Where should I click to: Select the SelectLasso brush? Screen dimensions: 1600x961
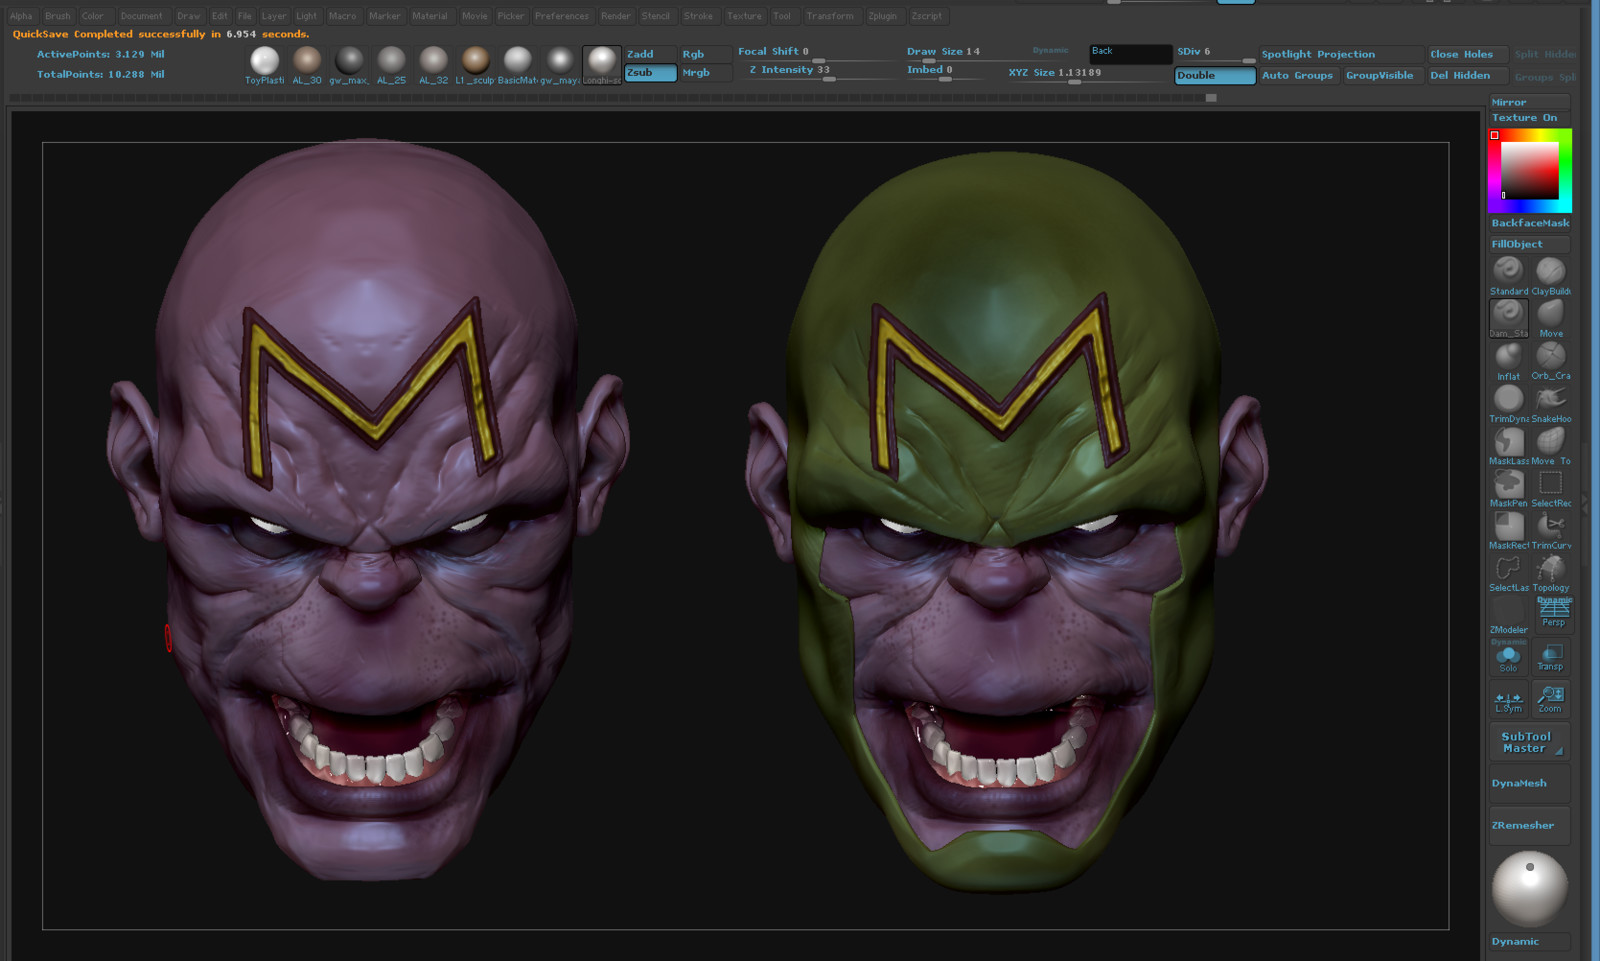pyautogui.click(x=1508, y=572)
